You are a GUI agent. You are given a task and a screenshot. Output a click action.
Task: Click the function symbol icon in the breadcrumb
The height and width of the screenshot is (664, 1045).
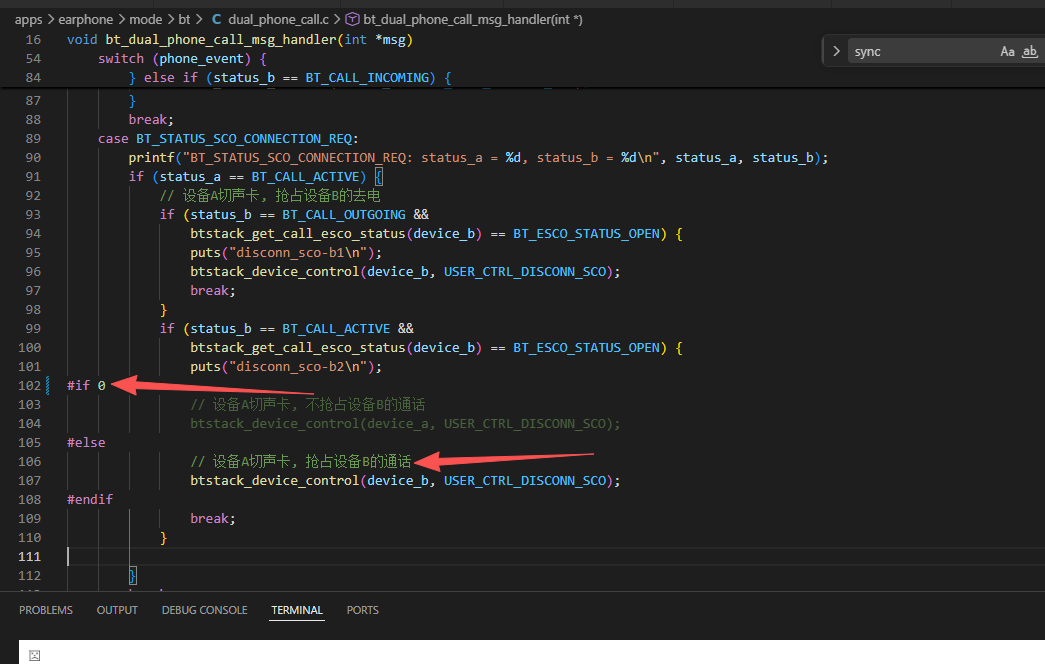(353, 19)
